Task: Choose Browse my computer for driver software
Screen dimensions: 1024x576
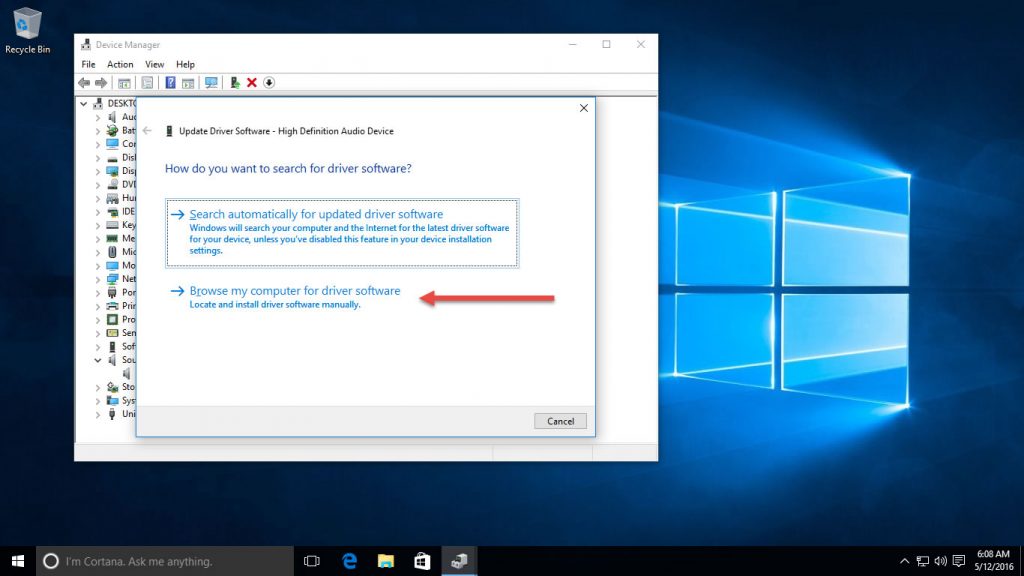Action: [x=295, y=290]
